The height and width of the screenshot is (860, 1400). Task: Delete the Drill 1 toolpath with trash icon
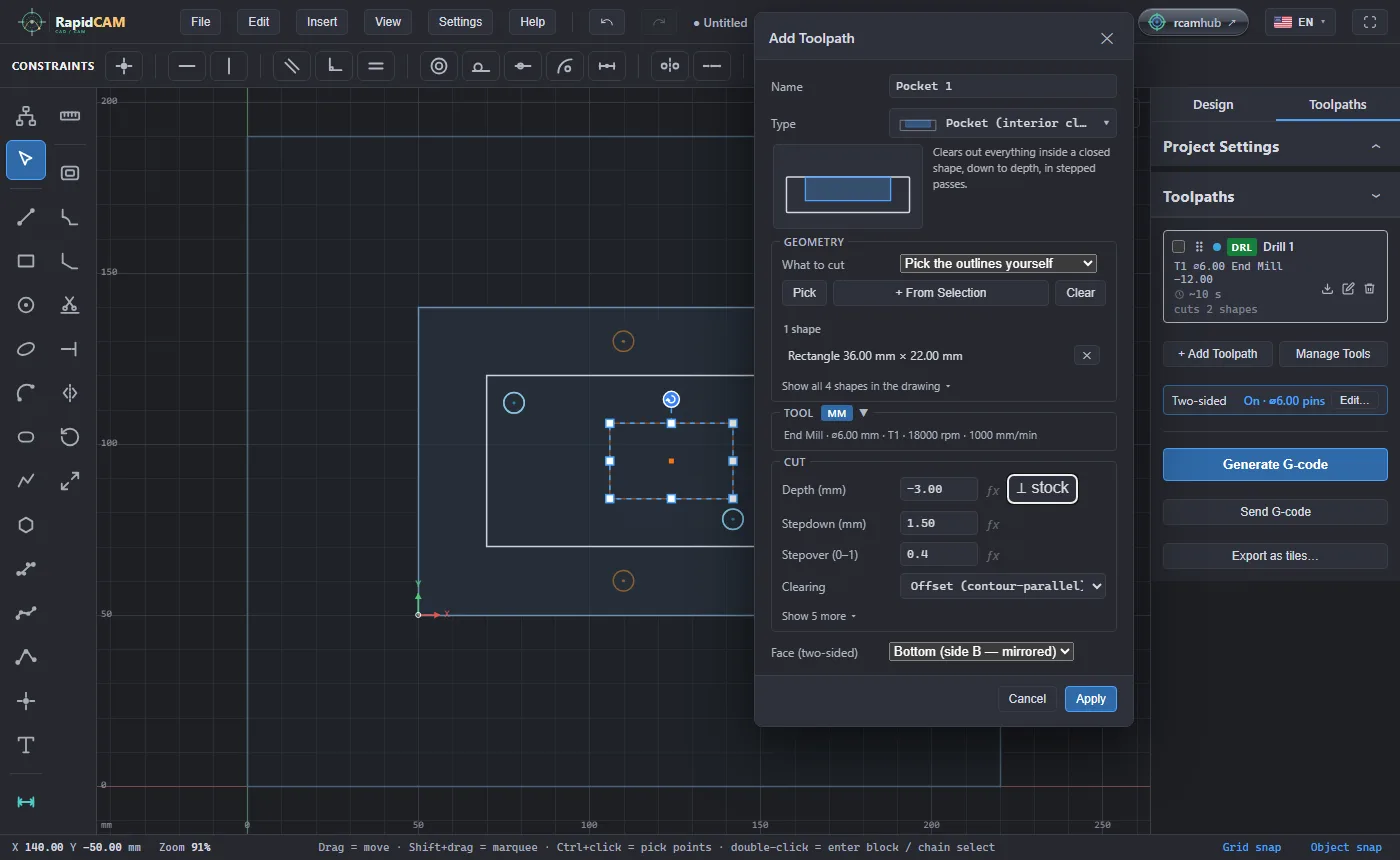pos(1370,289)
